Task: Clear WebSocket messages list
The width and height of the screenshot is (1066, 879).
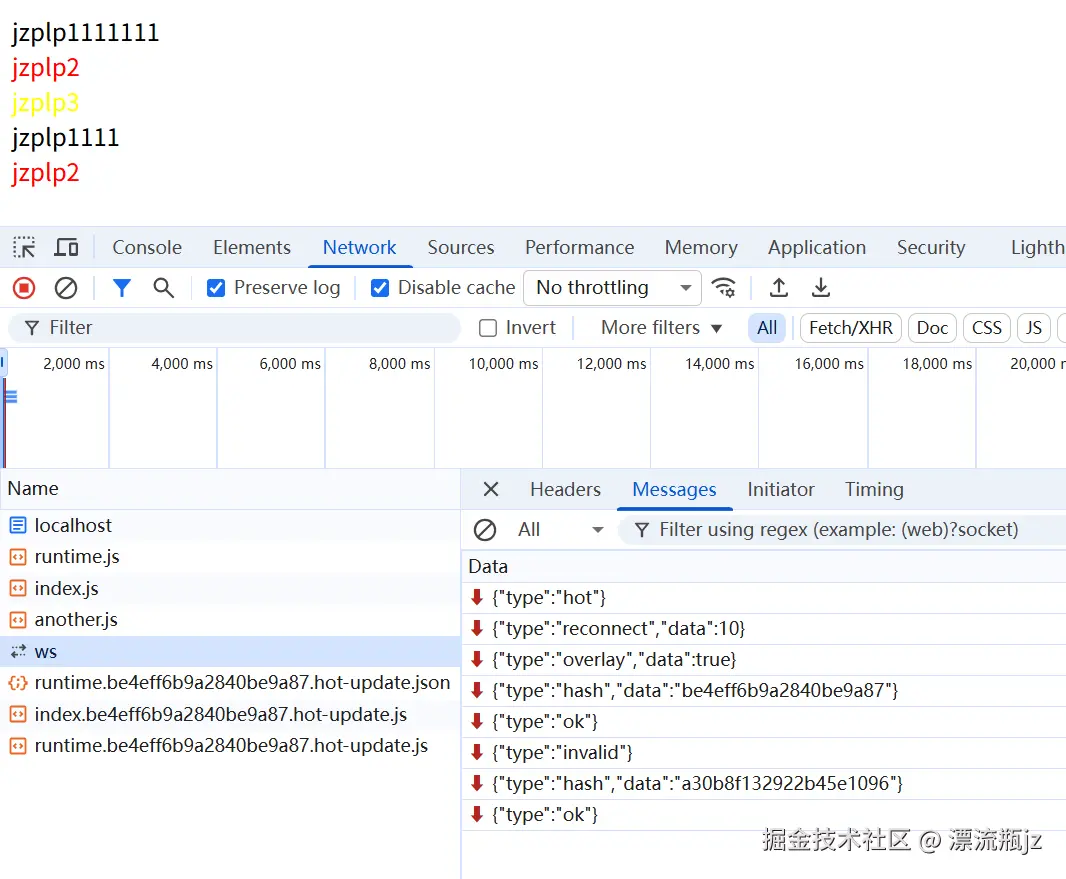Action: 485,530
